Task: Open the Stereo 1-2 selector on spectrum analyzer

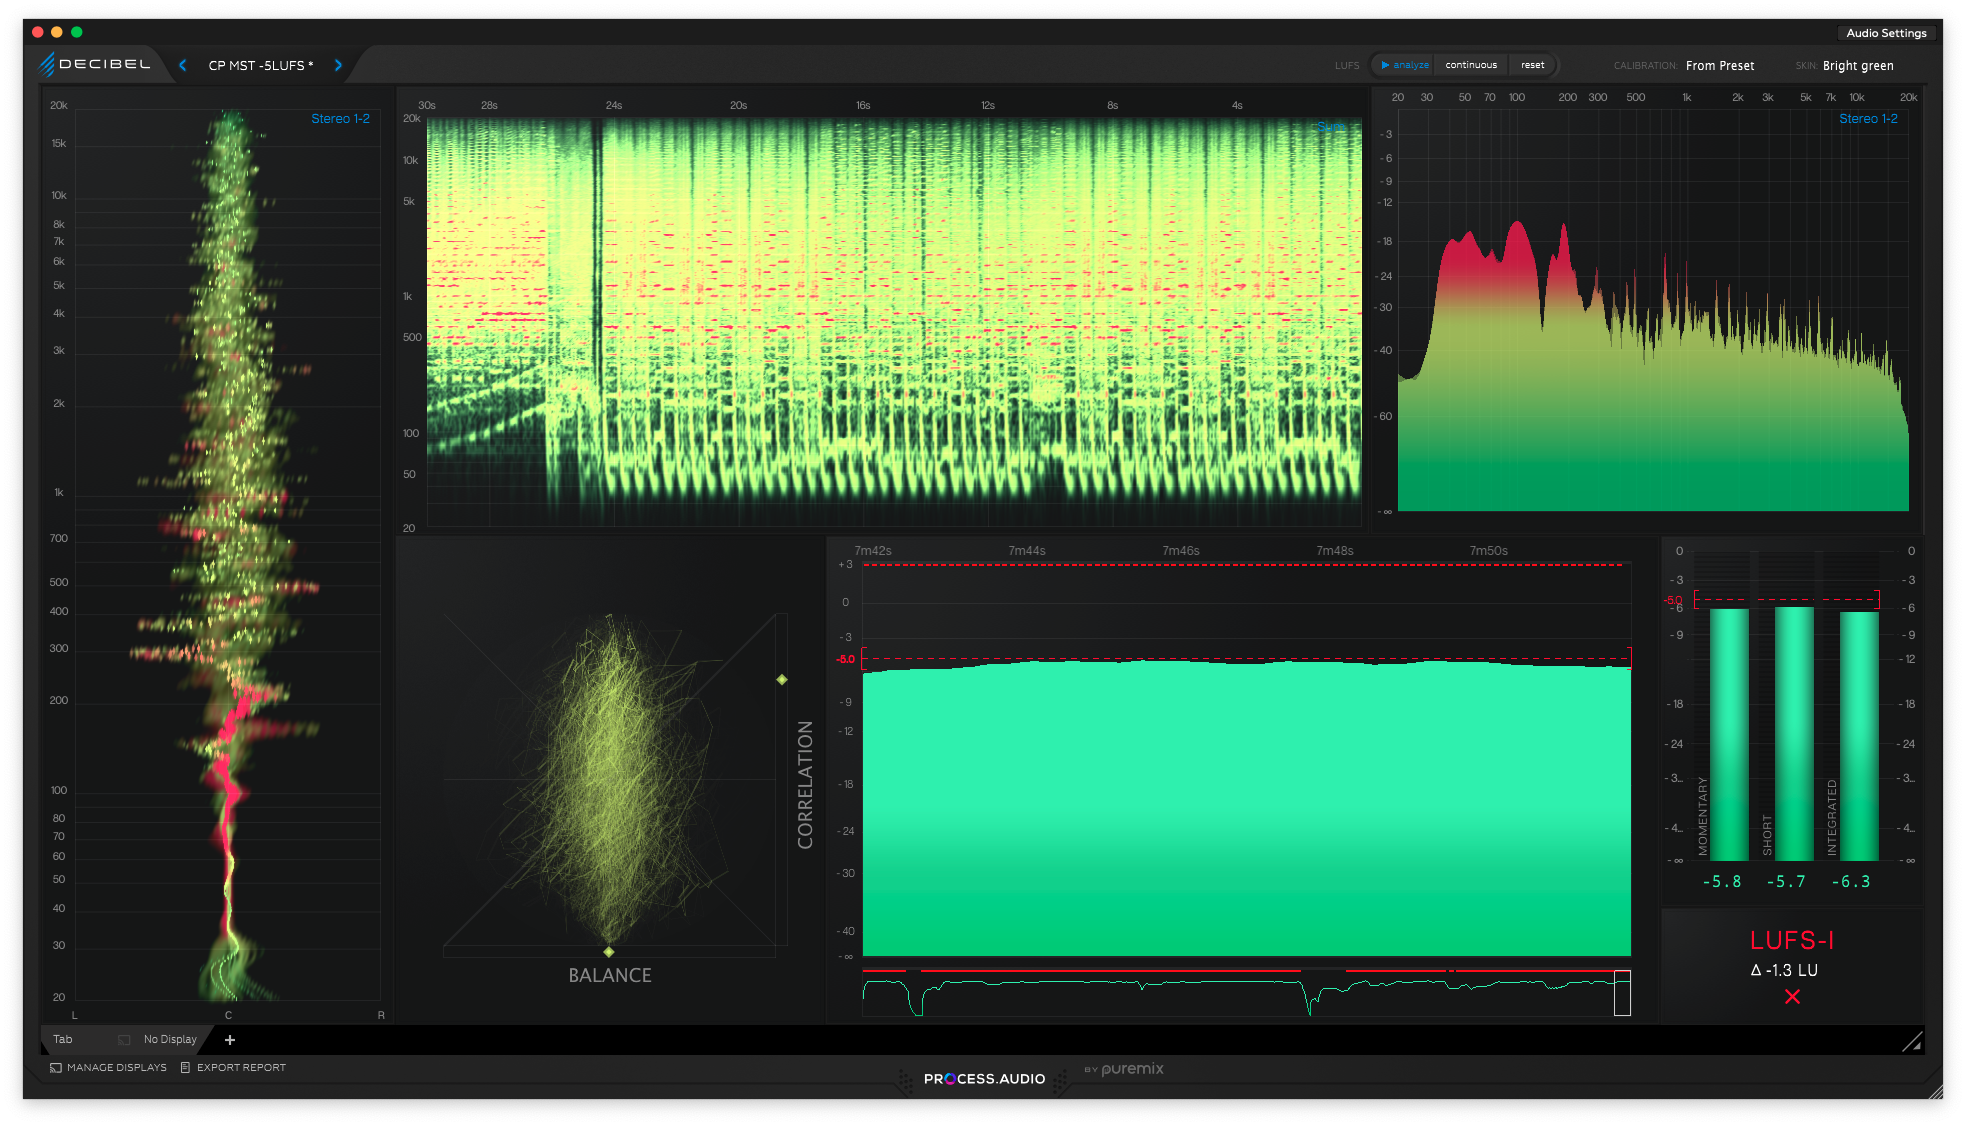Action: (x=1867, y=119)
